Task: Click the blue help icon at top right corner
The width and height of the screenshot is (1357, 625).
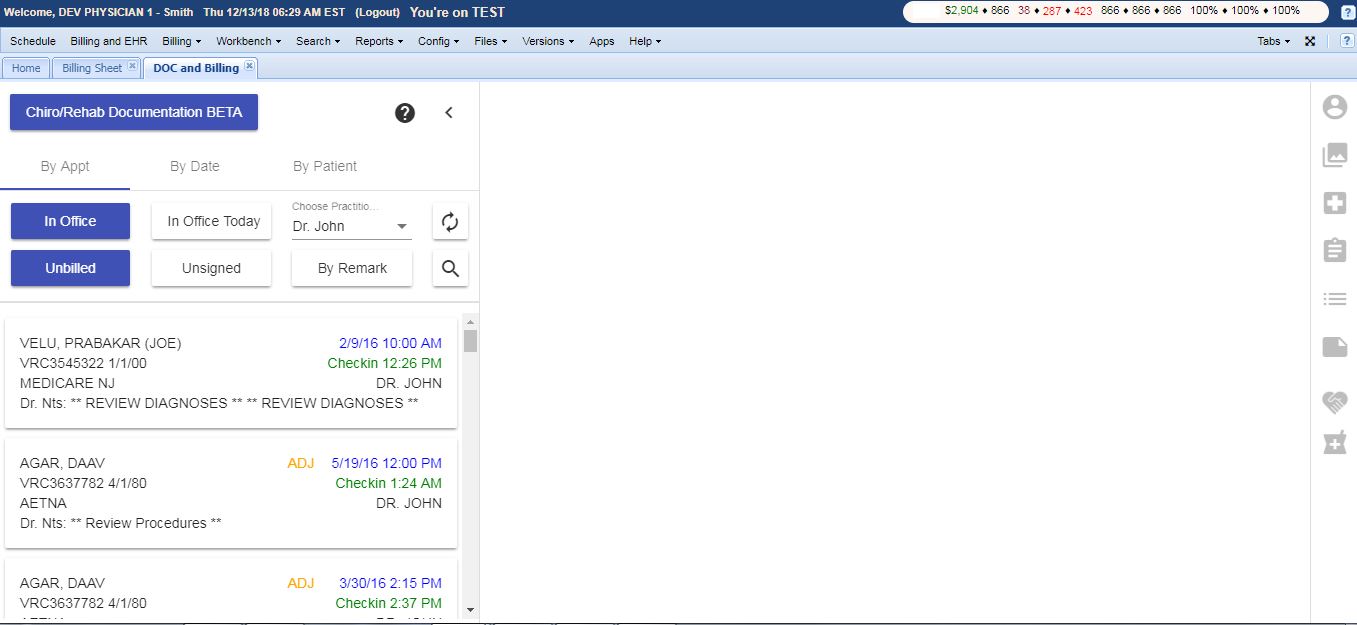Action: (x=1347, y=13)
